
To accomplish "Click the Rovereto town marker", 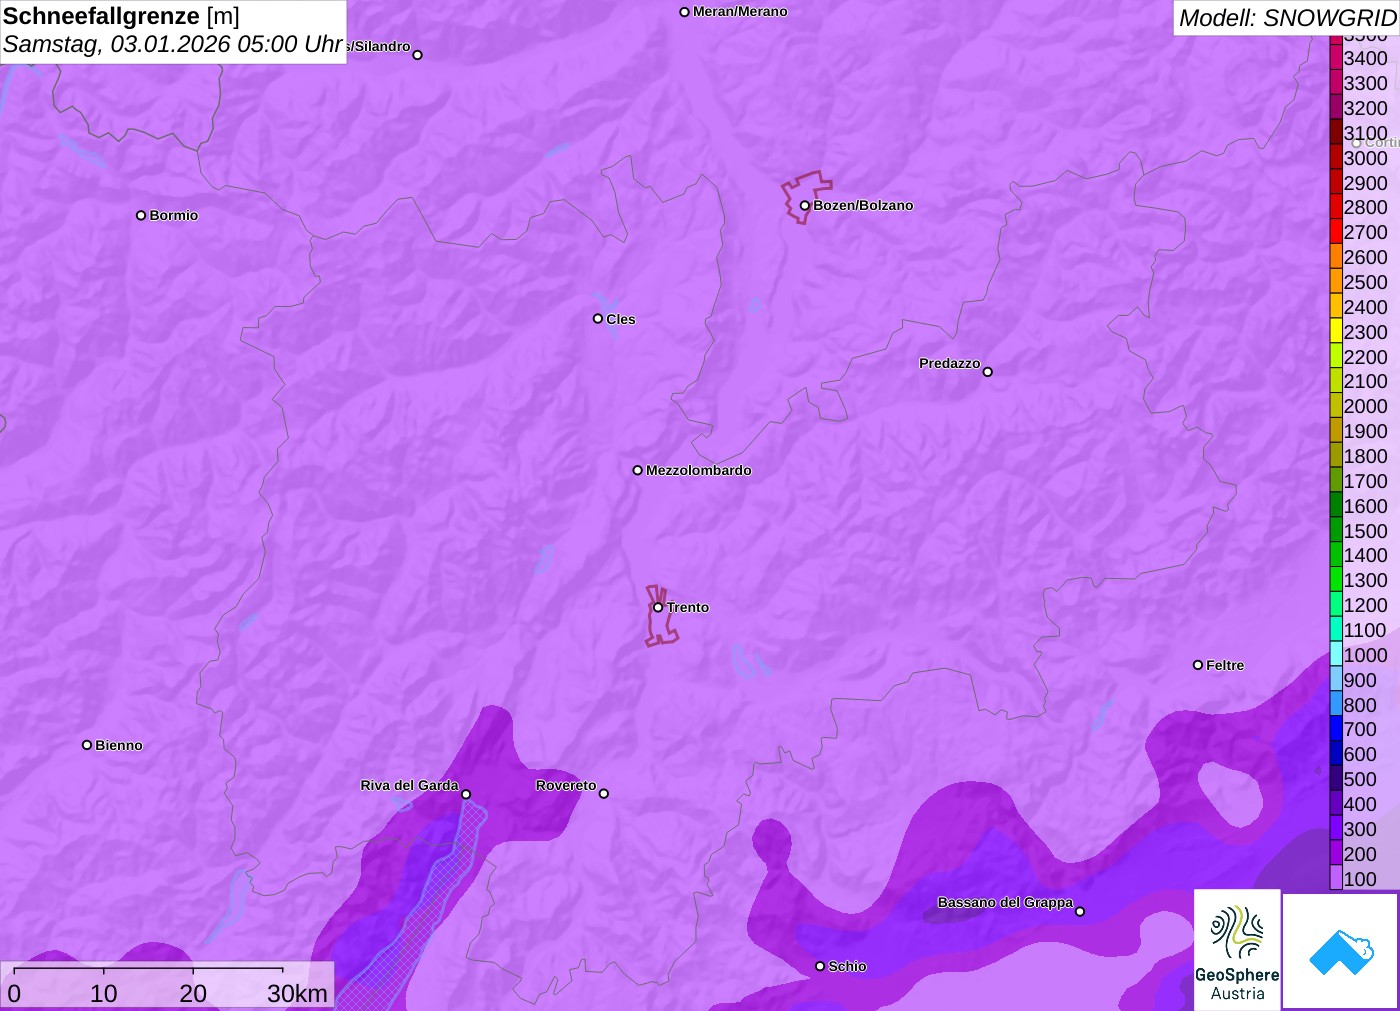I will click(x=604, y=794).
